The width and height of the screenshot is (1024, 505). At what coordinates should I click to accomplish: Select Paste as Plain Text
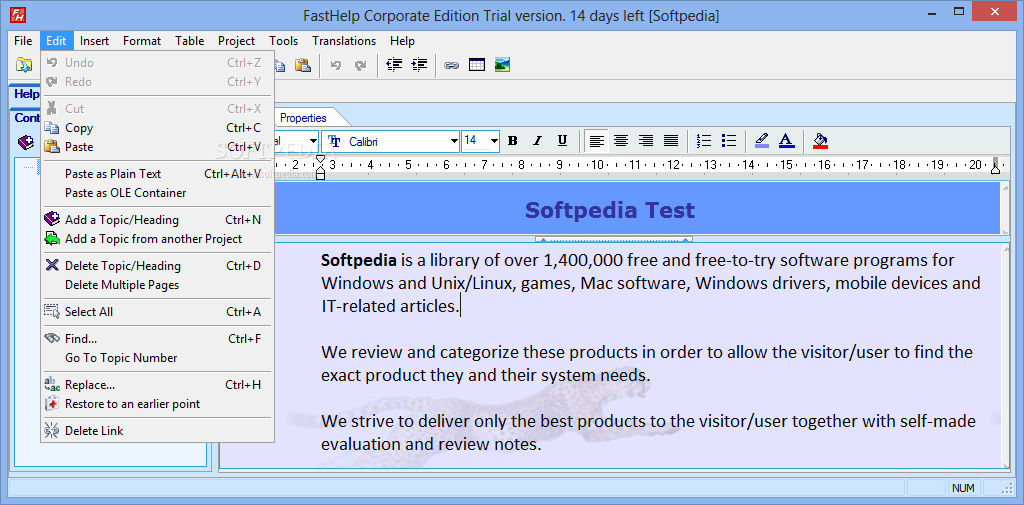point(157,174)
